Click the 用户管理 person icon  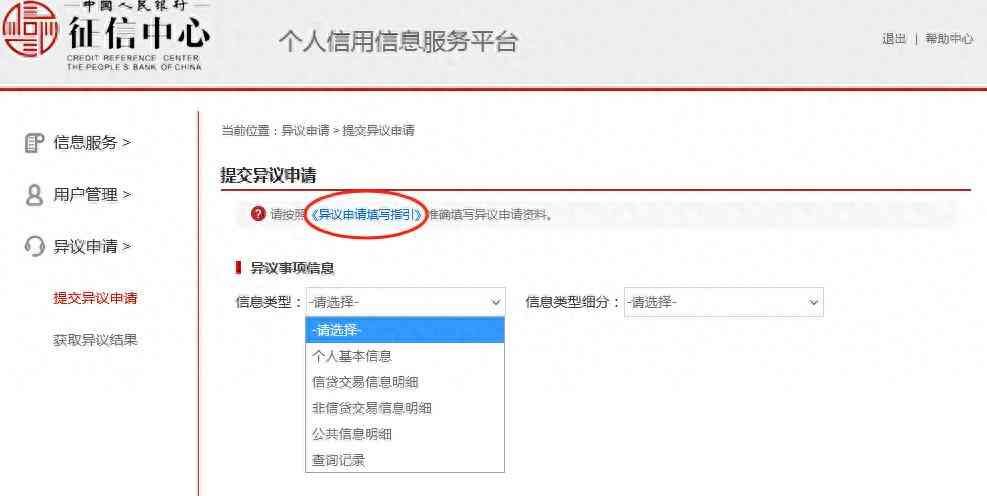tap(34, 195)
